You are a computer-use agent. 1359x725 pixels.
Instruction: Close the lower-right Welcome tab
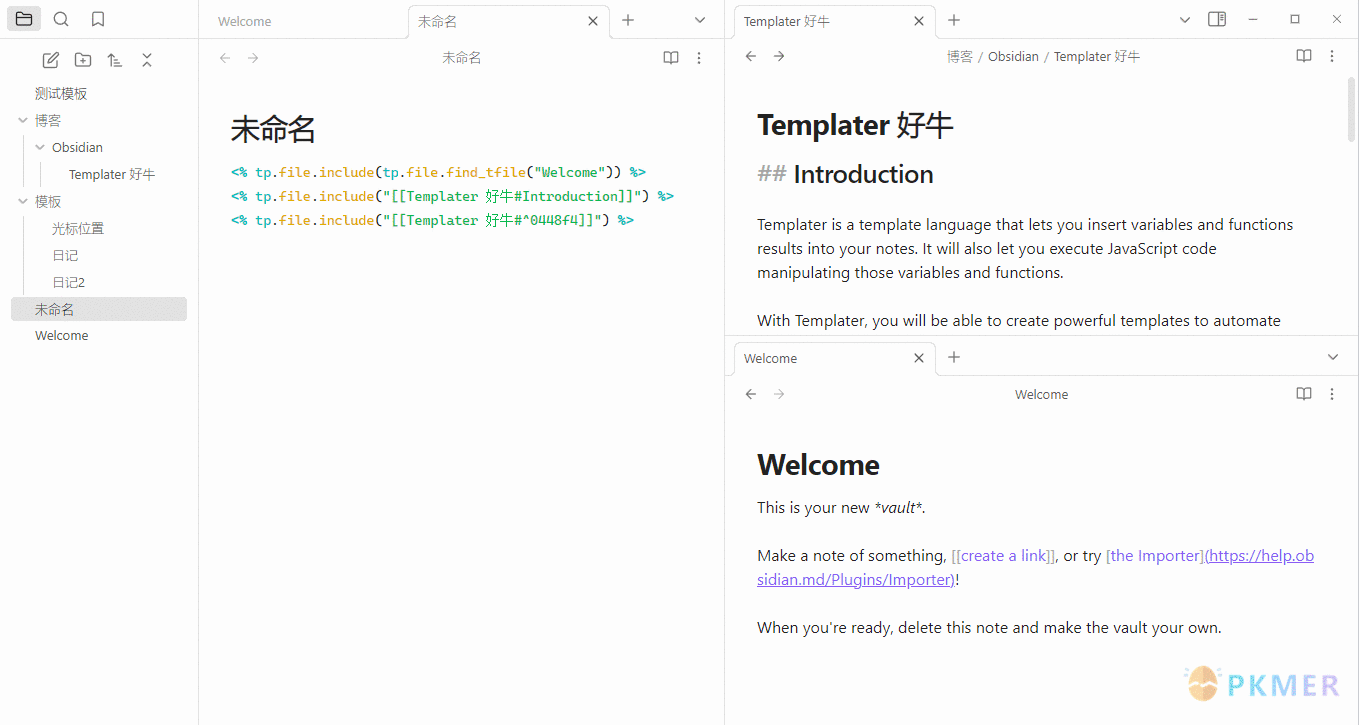919,358
